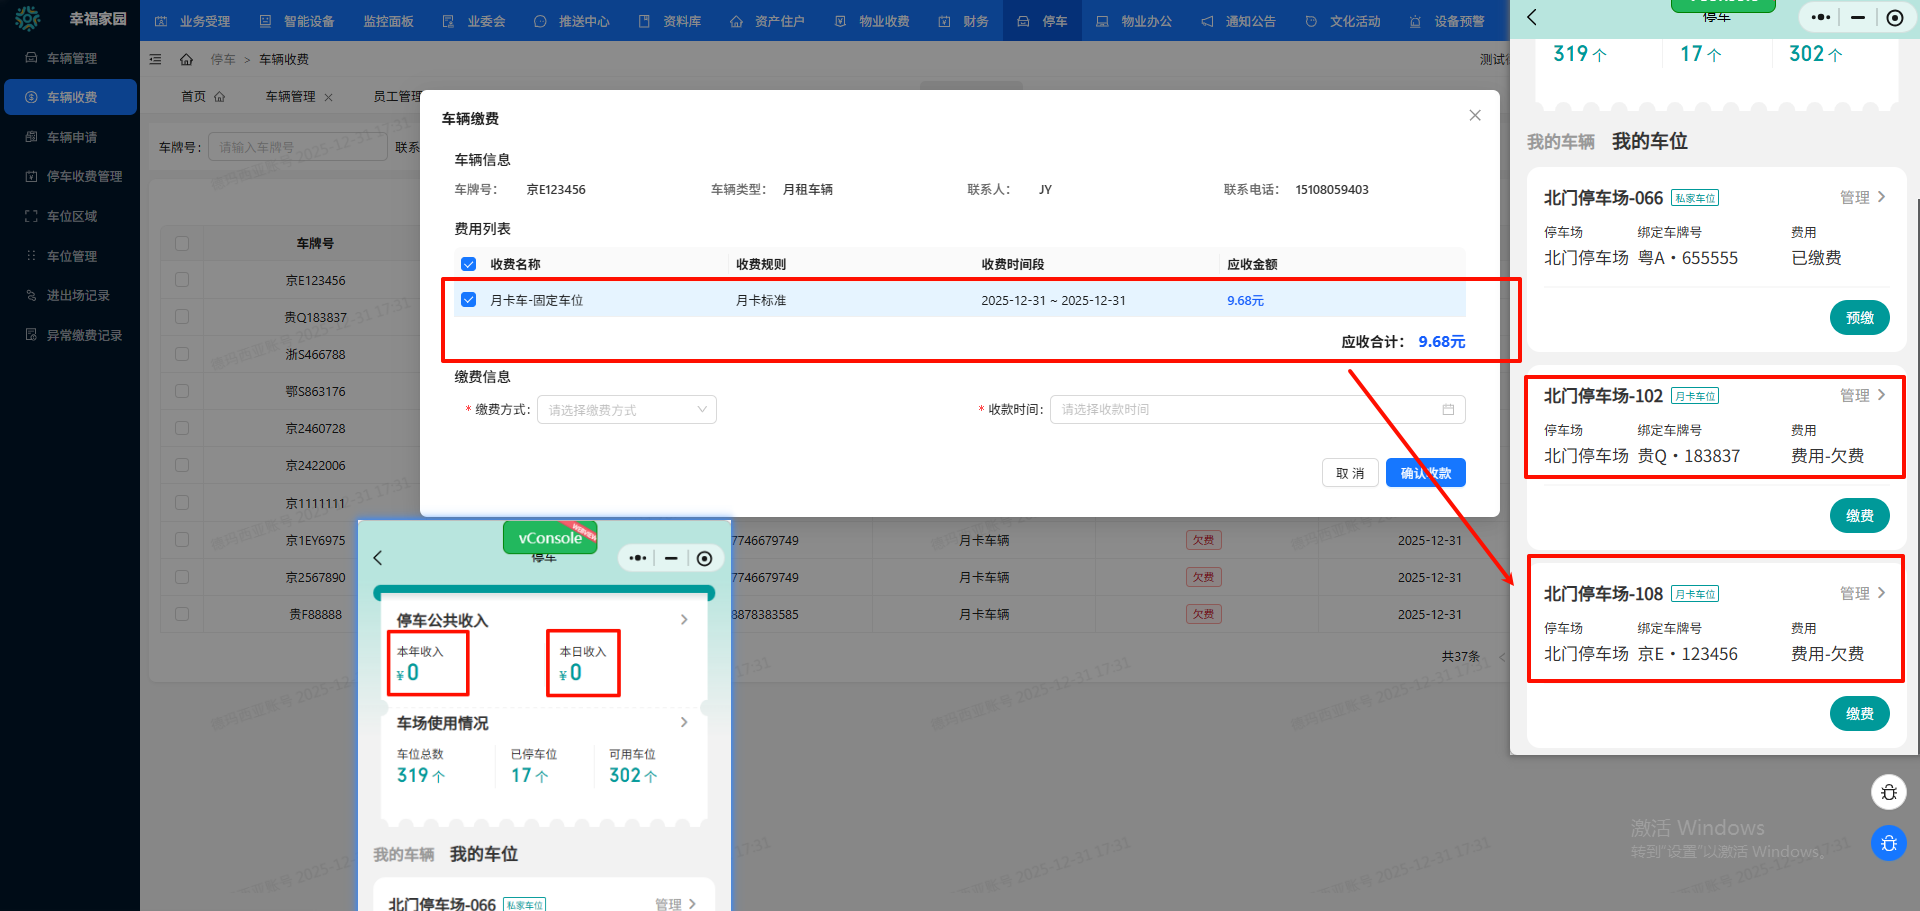
Task: Click the 车牌号 search input field
Action: coord(297,147)
